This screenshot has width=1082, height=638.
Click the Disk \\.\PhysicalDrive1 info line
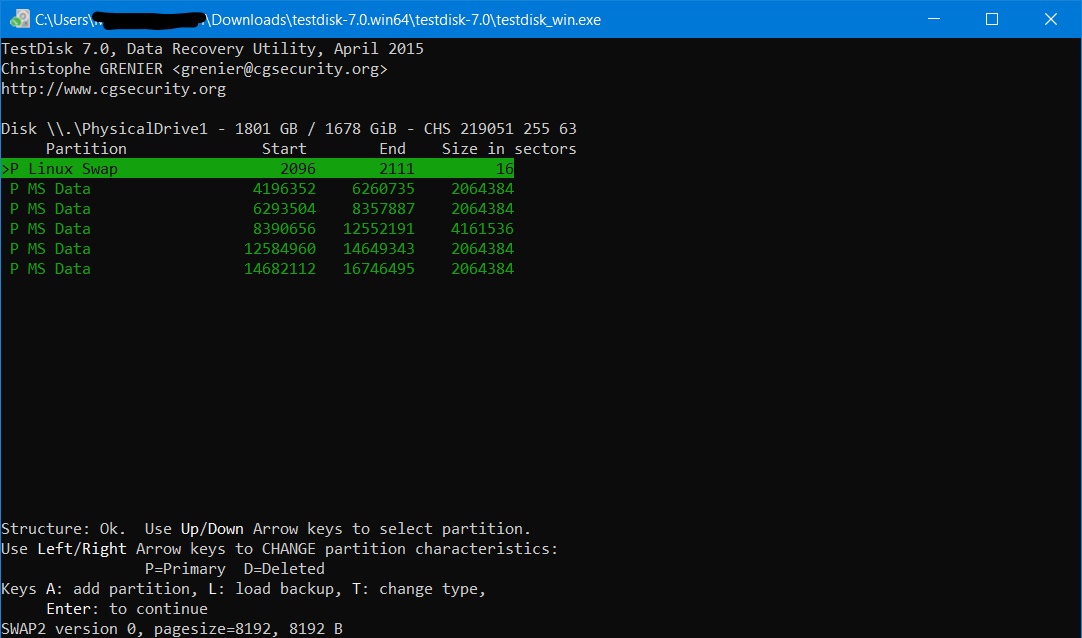pos(288,129)
